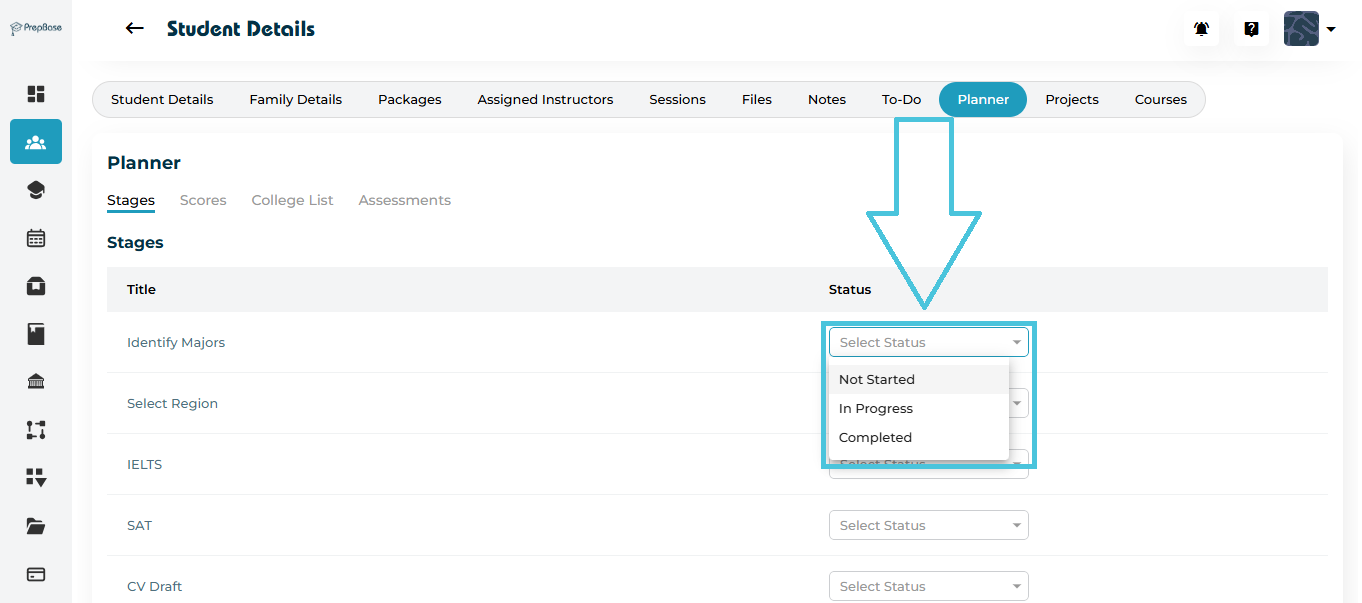This screenshot has width=1362, height=603.
Task: Open the folder icon in sidebar
Action: click(x=36, y=526)
